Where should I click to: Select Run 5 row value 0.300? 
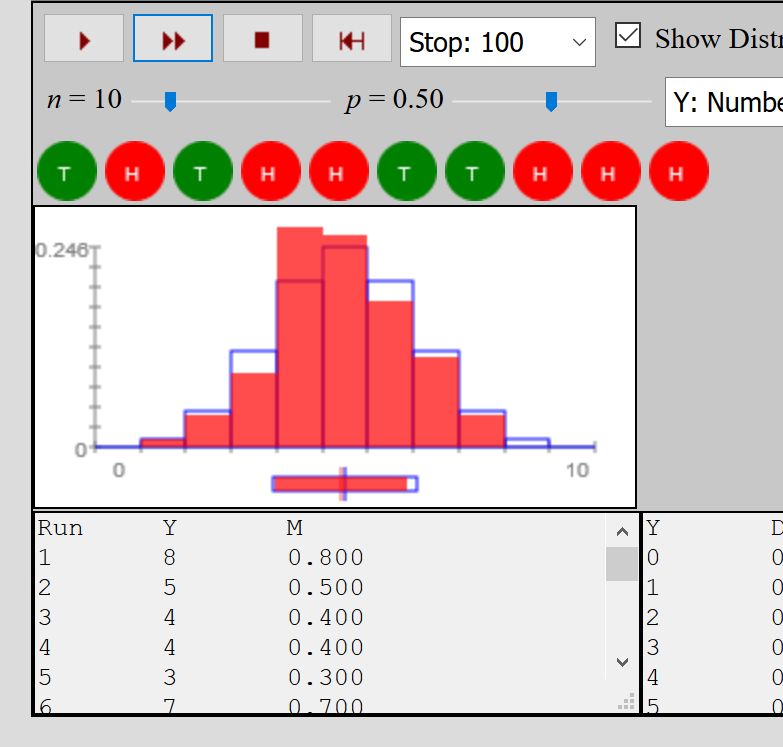tap(326, 677)
